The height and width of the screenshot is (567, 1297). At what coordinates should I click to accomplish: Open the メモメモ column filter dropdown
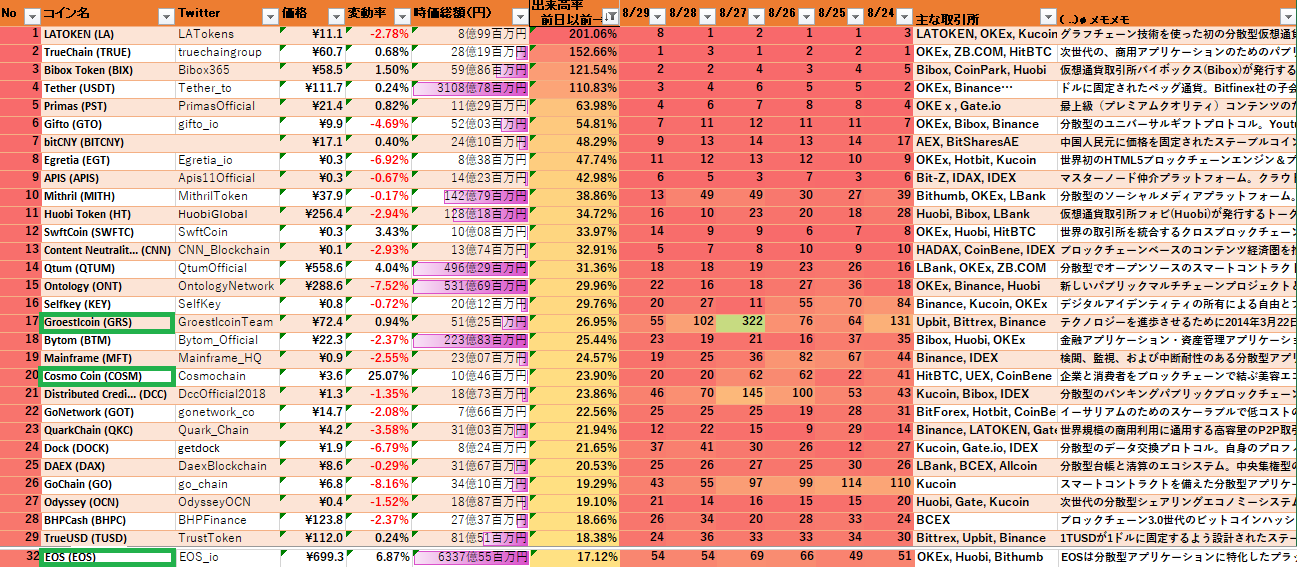pyautogui.click(x=1288, y=17)
